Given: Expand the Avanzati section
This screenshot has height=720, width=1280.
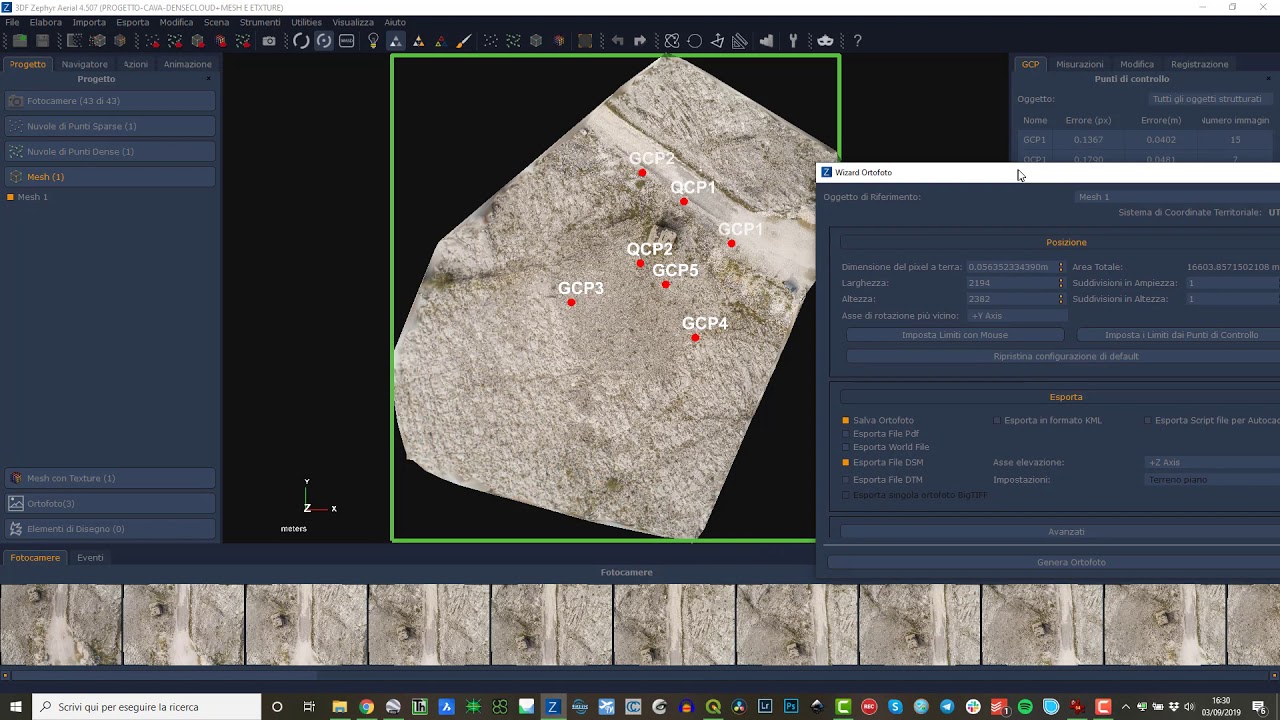Looking at the screenshot, I should tap(1066, 532).
